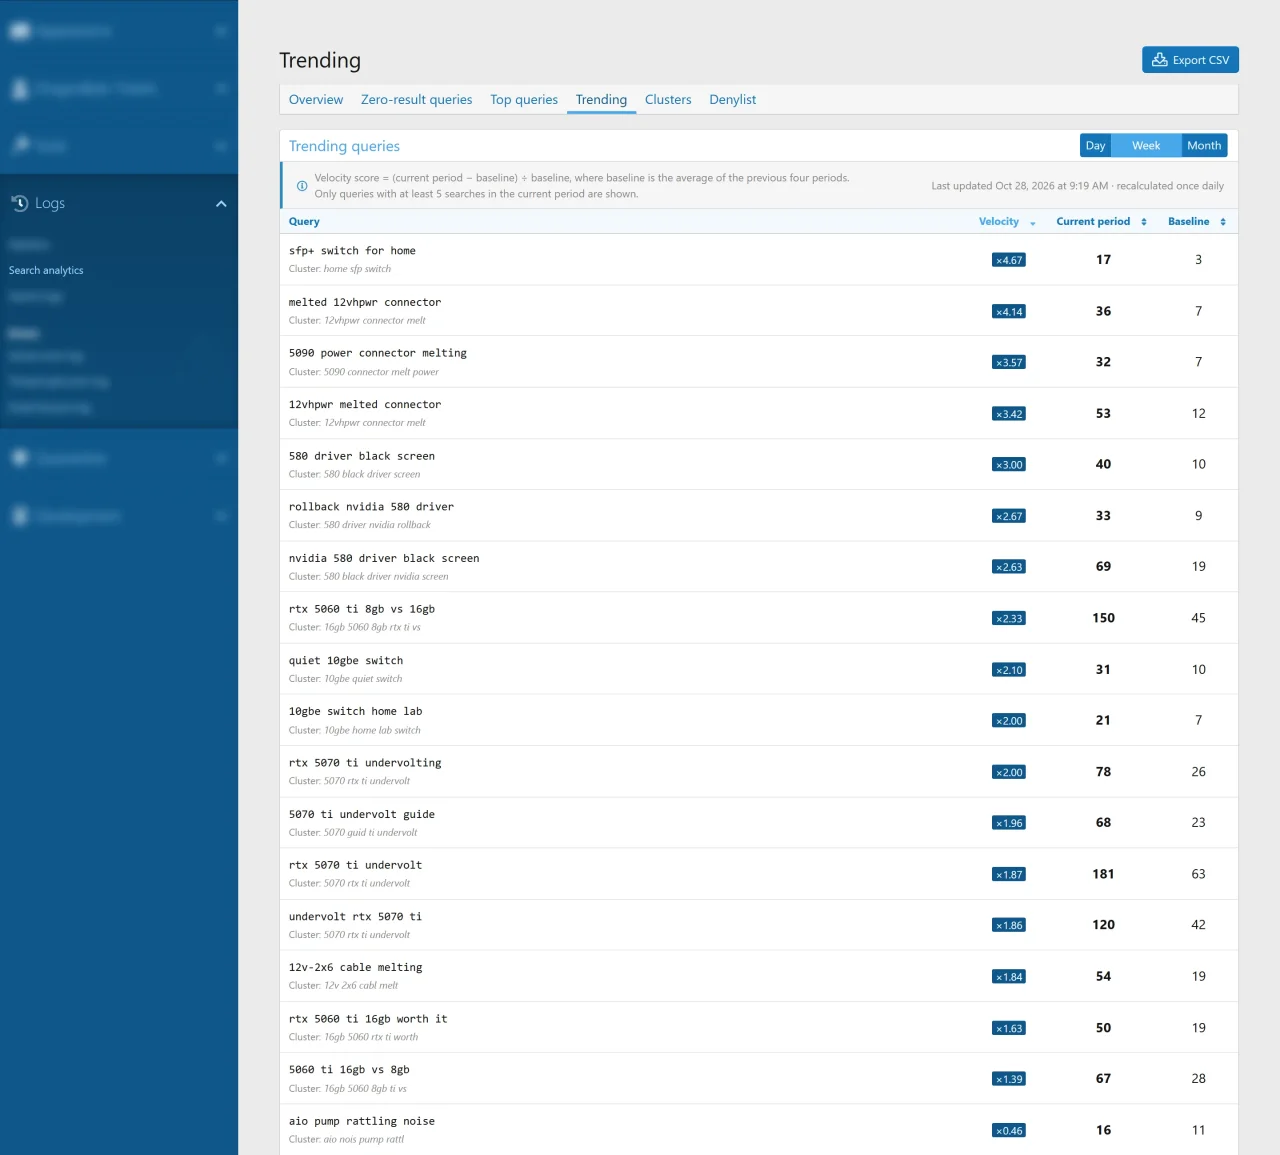
Task: Open the Top queries tab
Action: (524, 100)
